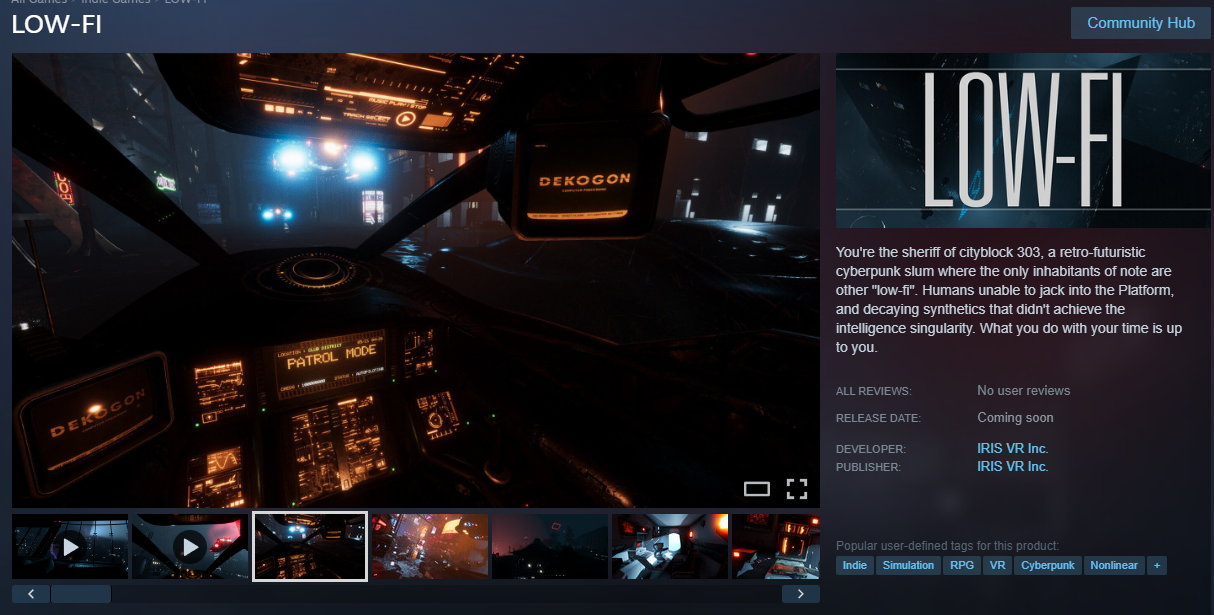The width and height of the screenshot is (1214, 615).
Task: Open the last partially visible thumbnail
Action: point(776,546)
